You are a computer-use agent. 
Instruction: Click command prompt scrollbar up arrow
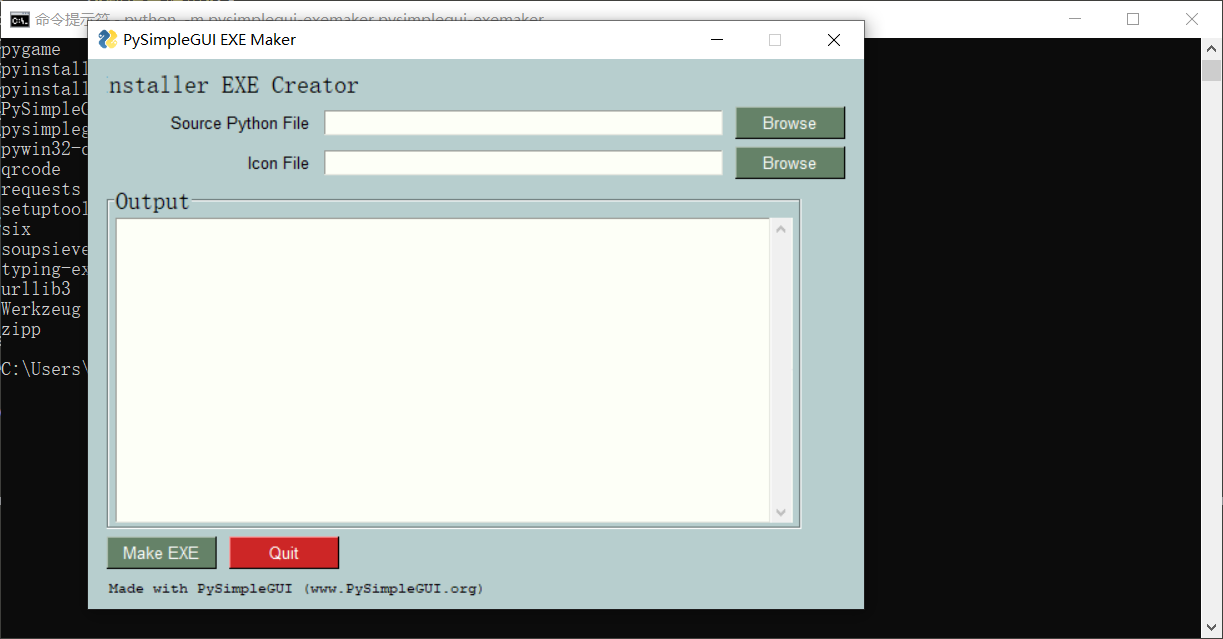(1212, 48)
